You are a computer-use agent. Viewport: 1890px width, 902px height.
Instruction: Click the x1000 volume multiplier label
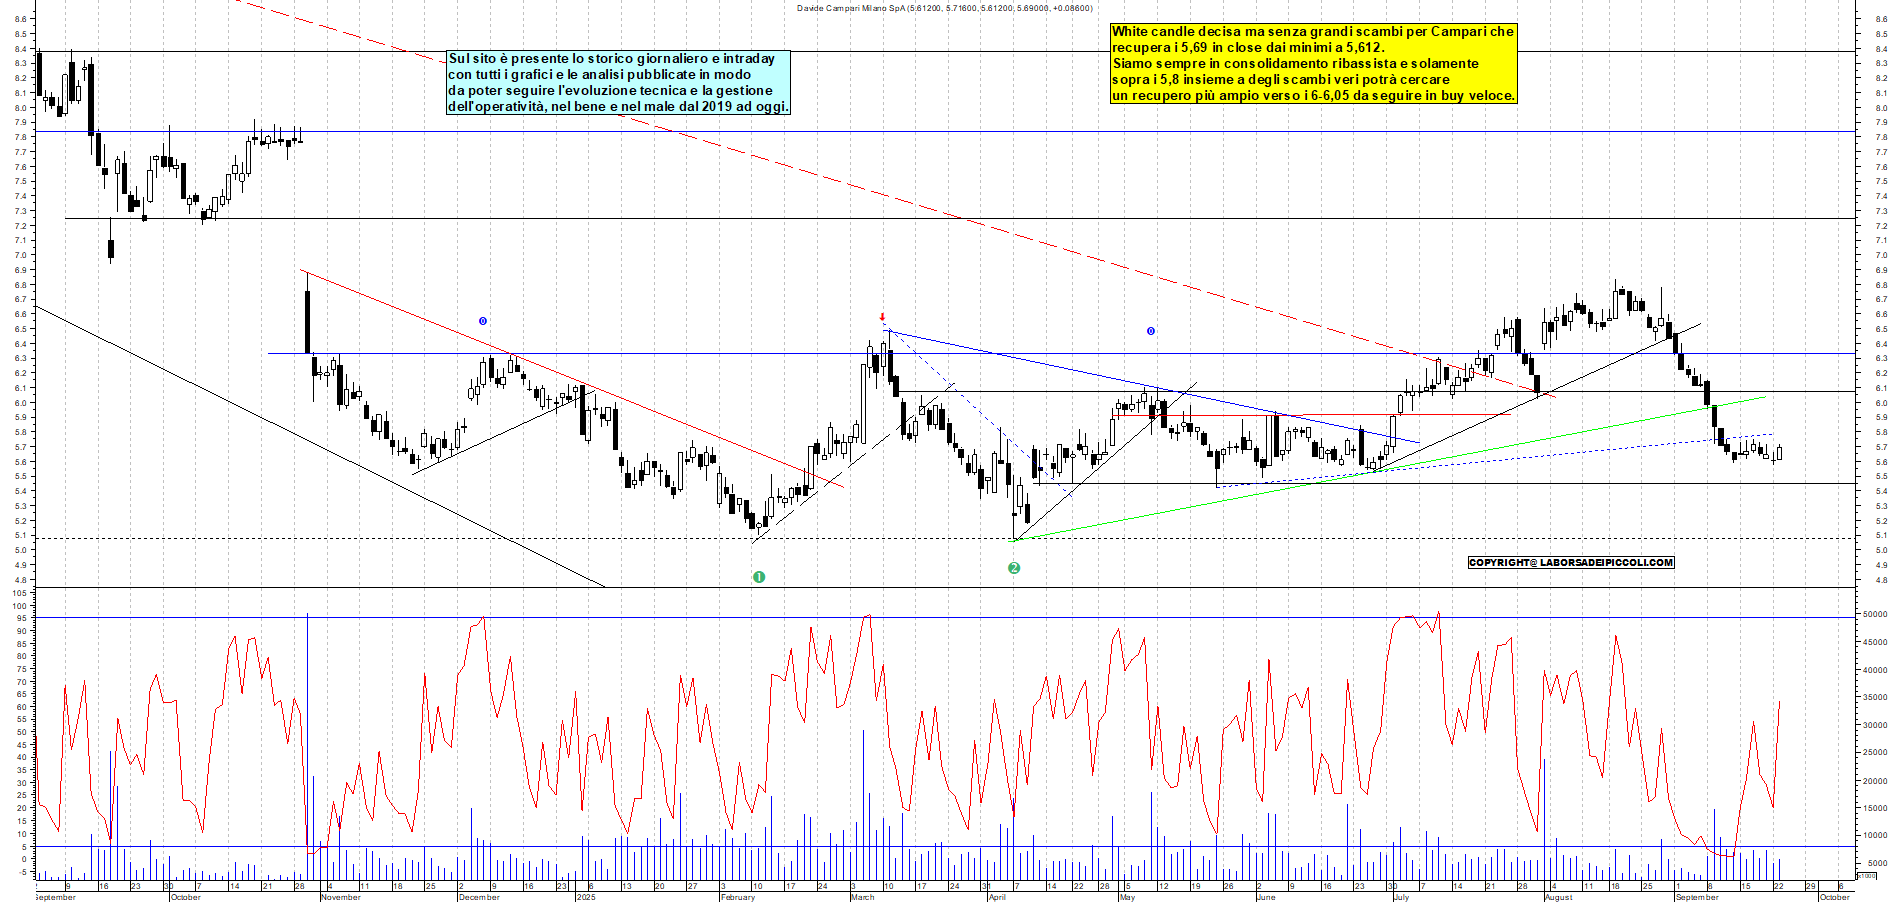[1867, 876]
